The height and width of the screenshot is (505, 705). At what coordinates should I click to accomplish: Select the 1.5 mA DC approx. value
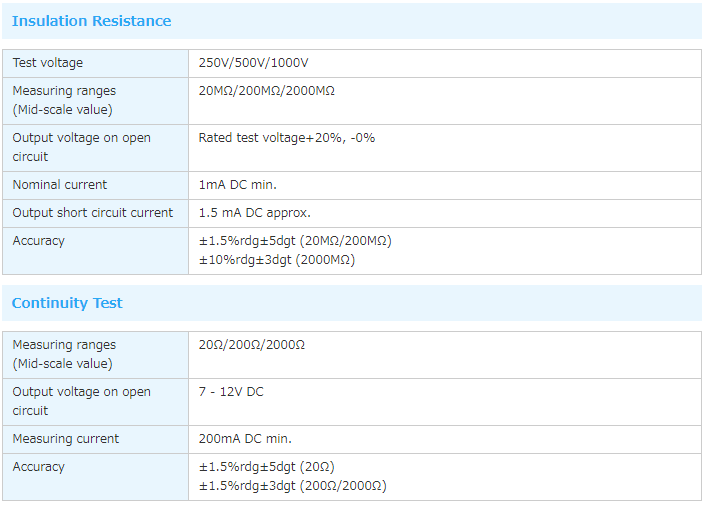(x=254, y=213)
